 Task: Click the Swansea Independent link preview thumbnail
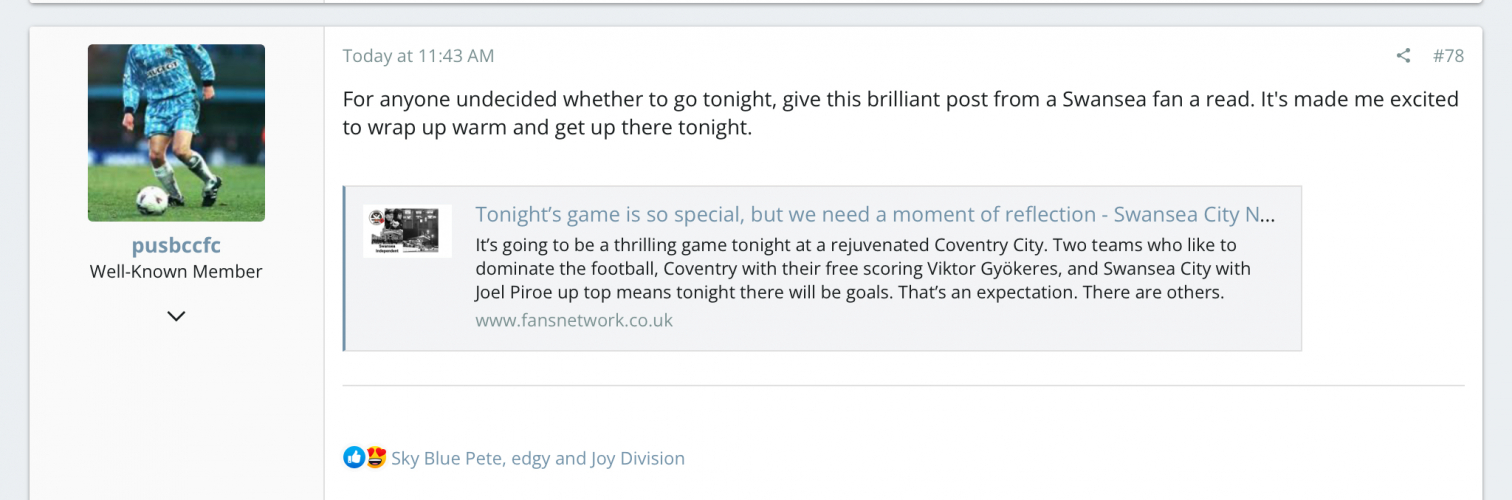tap(407, 231)
